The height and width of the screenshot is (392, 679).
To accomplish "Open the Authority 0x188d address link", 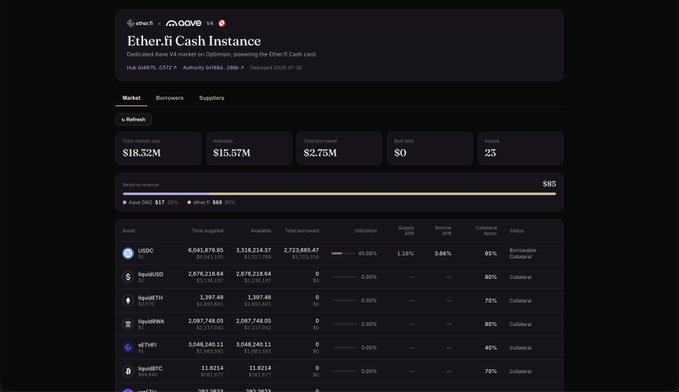I will click(x=213, y=68).
